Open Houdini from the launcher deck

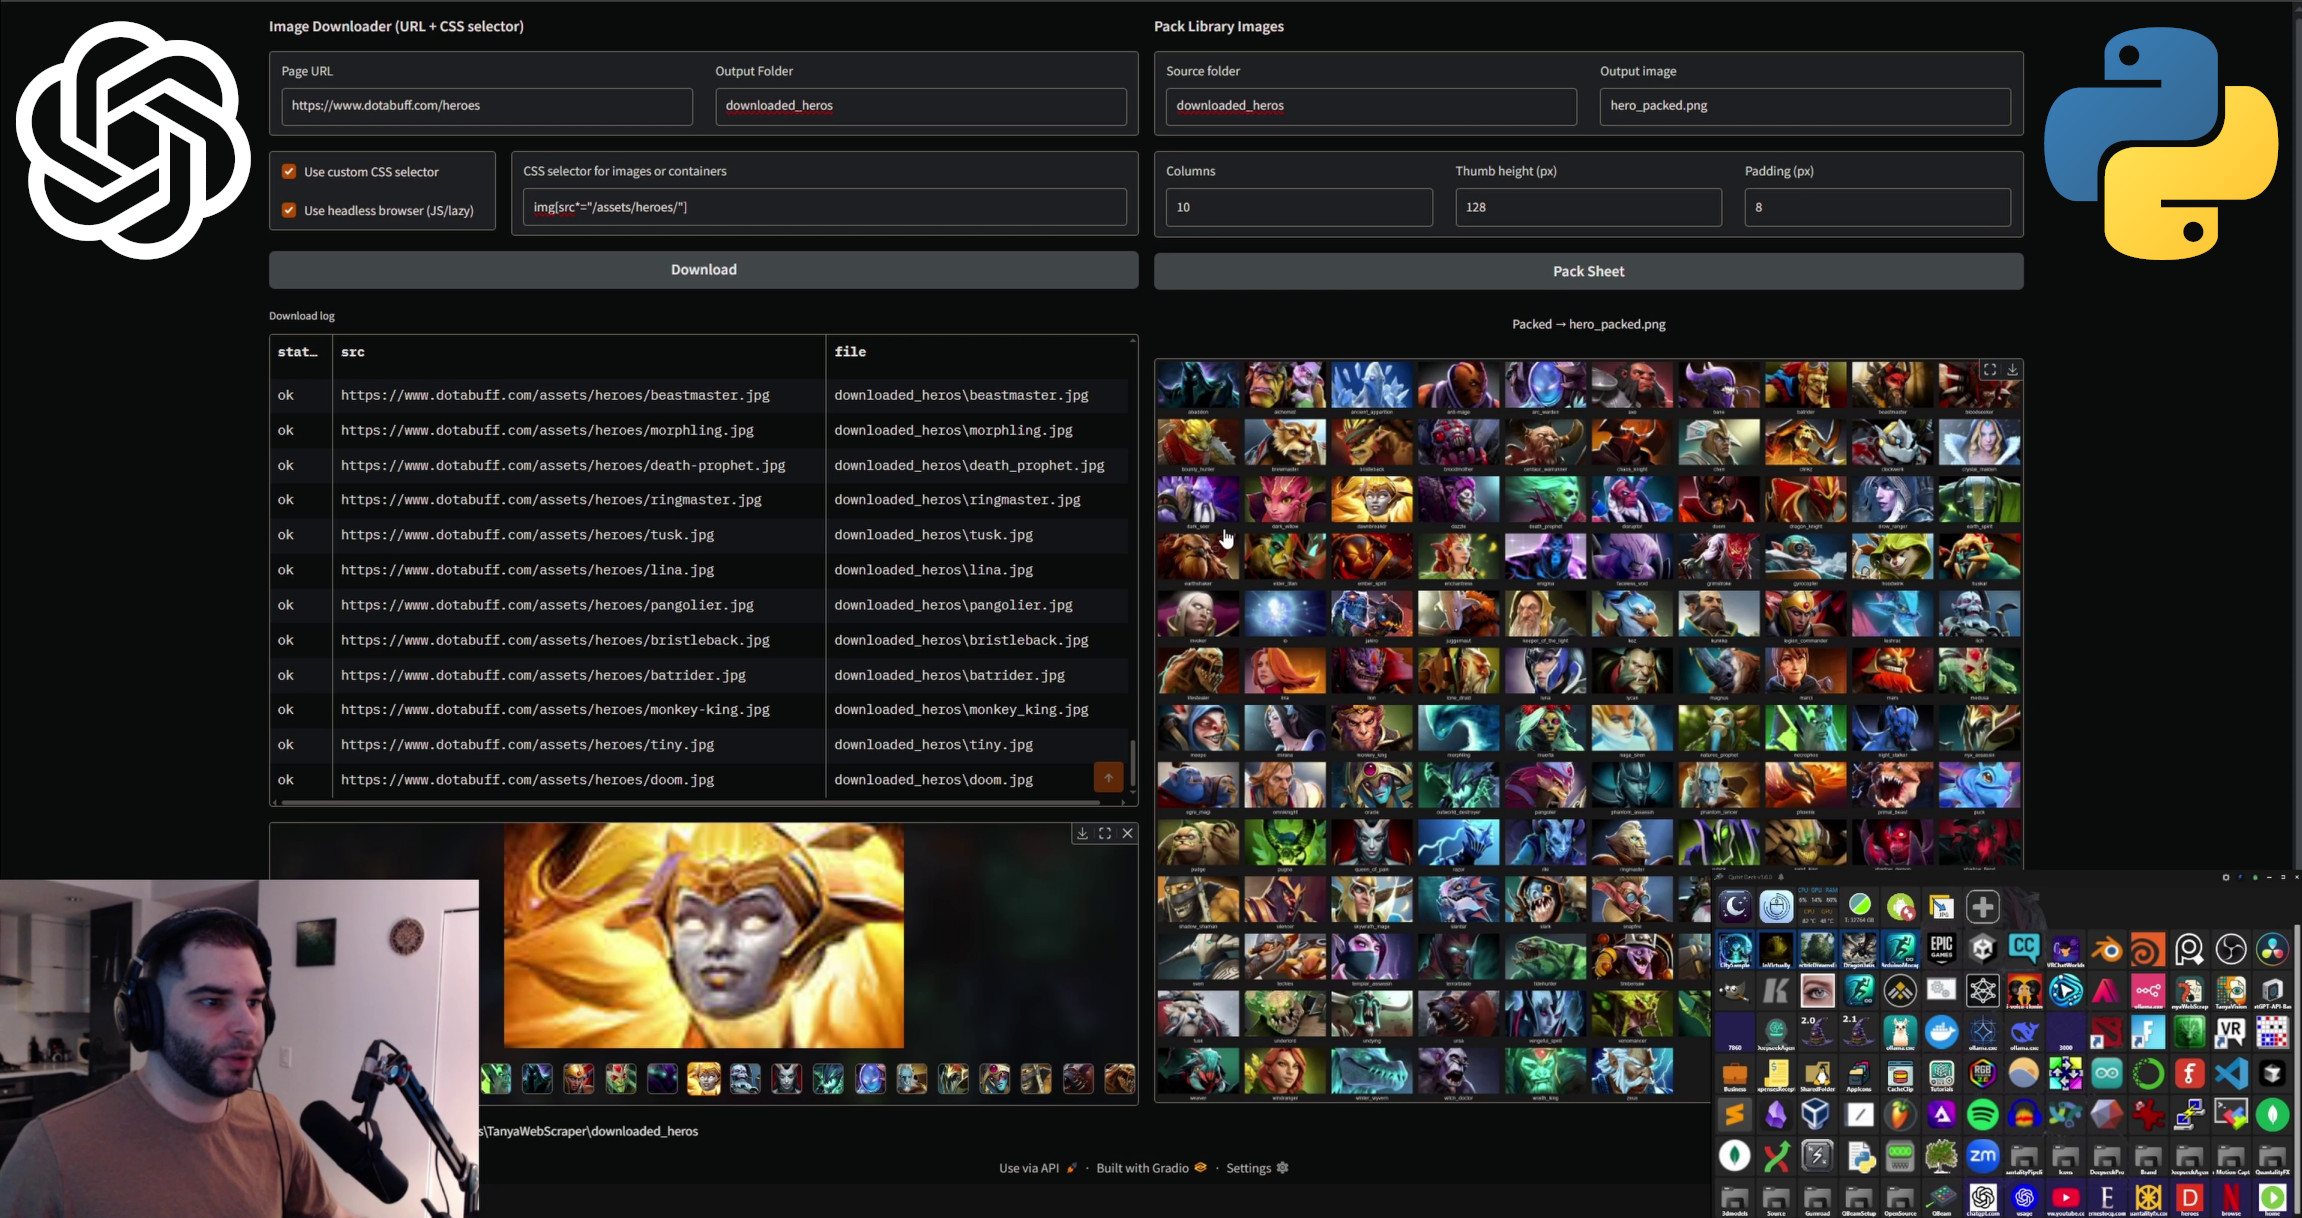pyautogui.click(x=2148, y=949)
